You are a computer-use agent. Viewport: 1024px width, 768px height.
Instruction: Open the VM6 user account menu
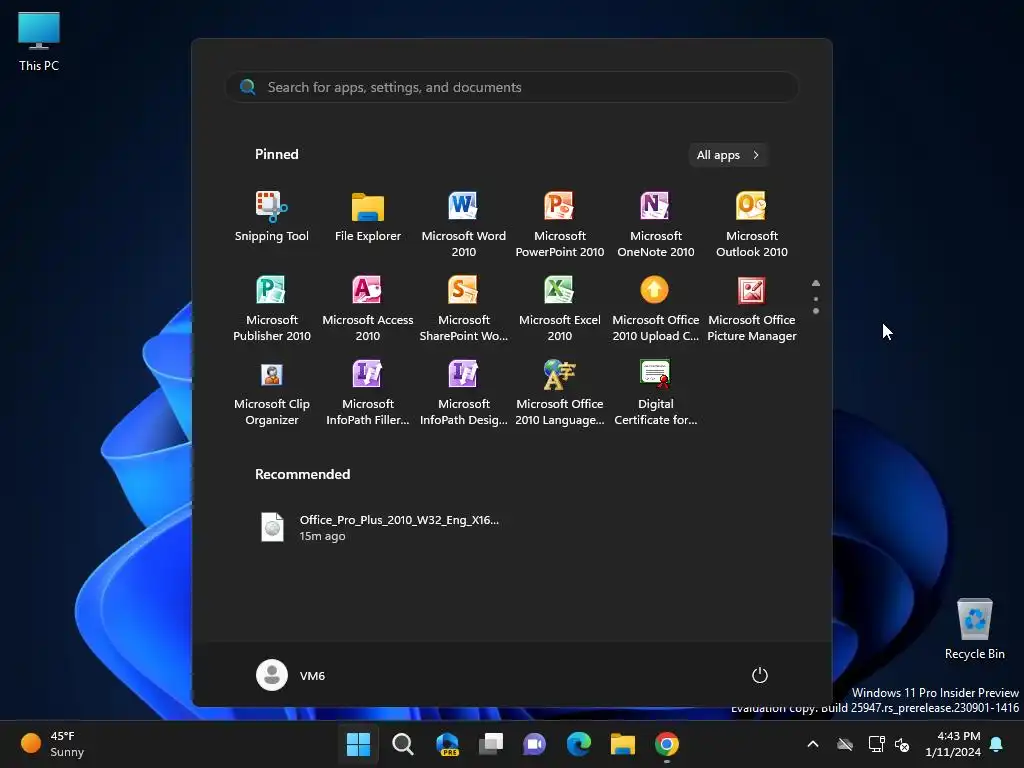pos(291,675)
